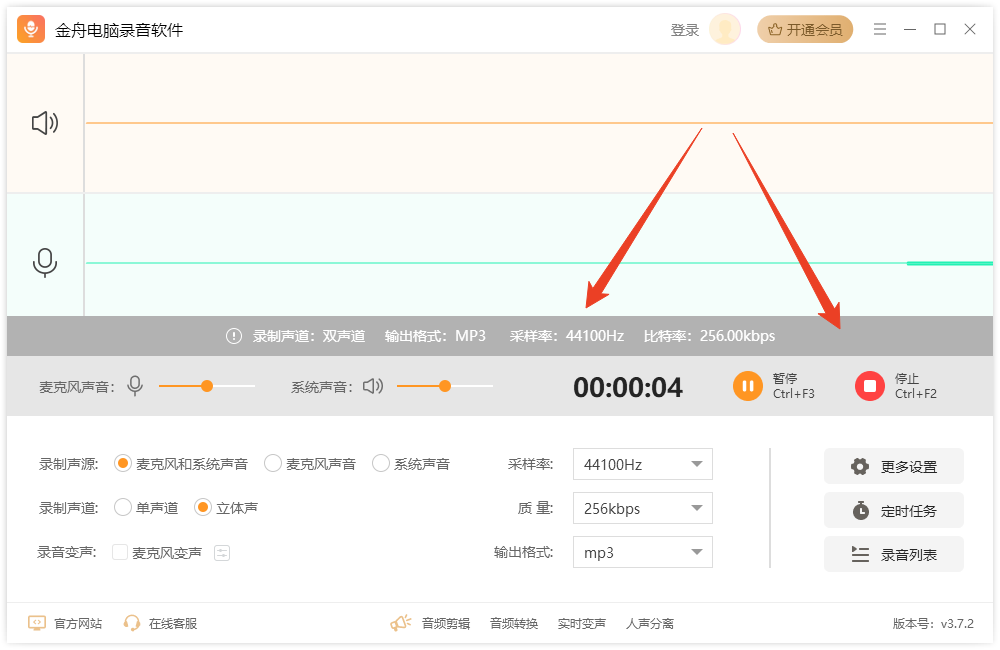The width and height of the screenshot is (1000, 650).
Task: Close the recorder window
Action: click(x=969, y=29)
